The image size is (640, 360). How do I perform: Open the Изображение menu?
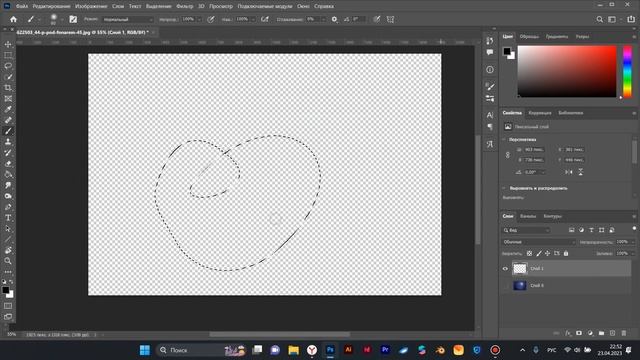coord(91,6)
